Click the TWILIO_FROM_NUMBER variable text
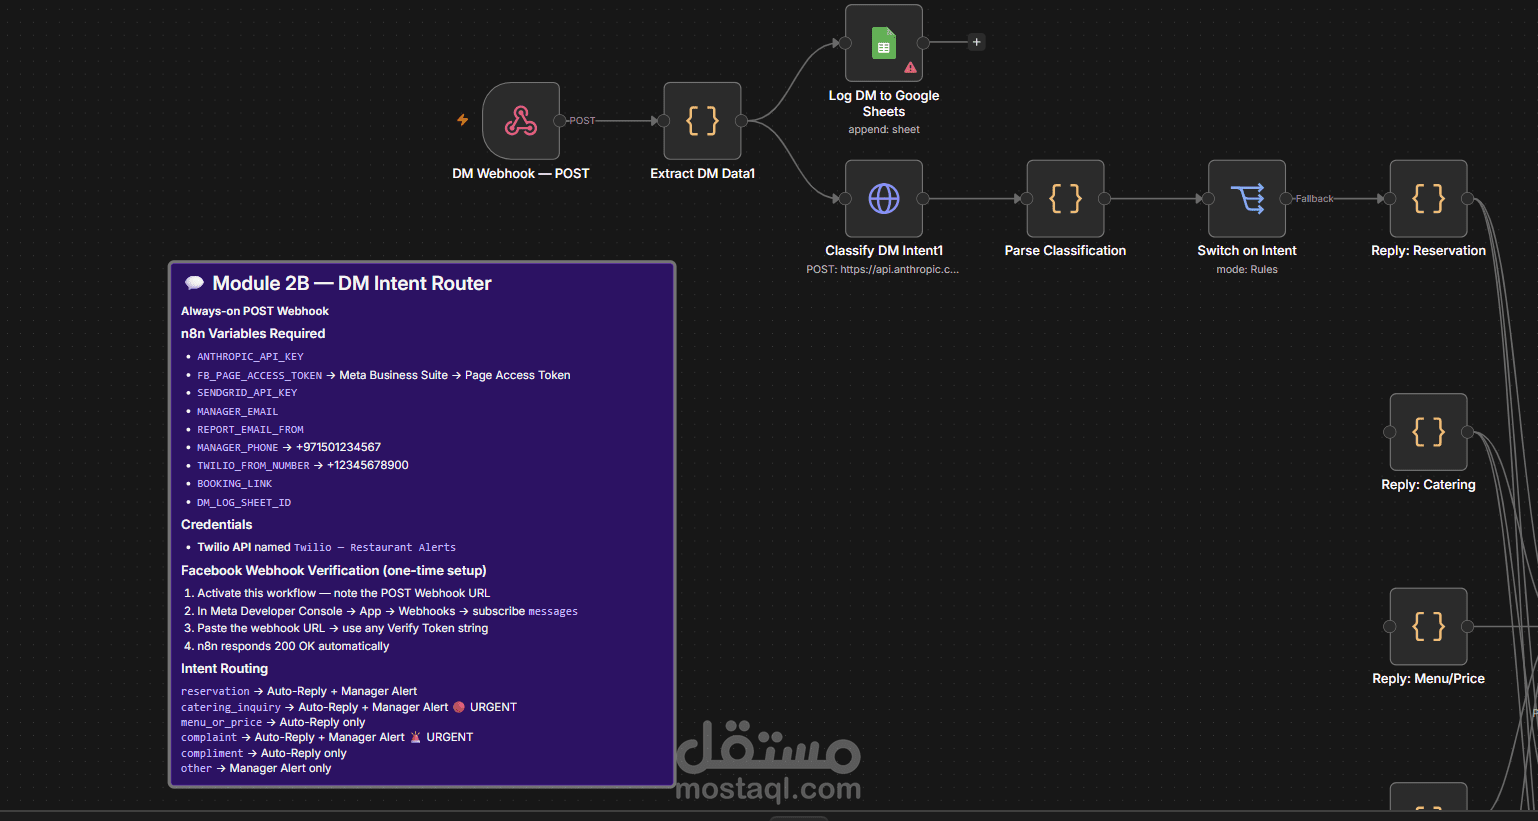The height and width of the screenshot is (821, 1538). tap(253, 466)
